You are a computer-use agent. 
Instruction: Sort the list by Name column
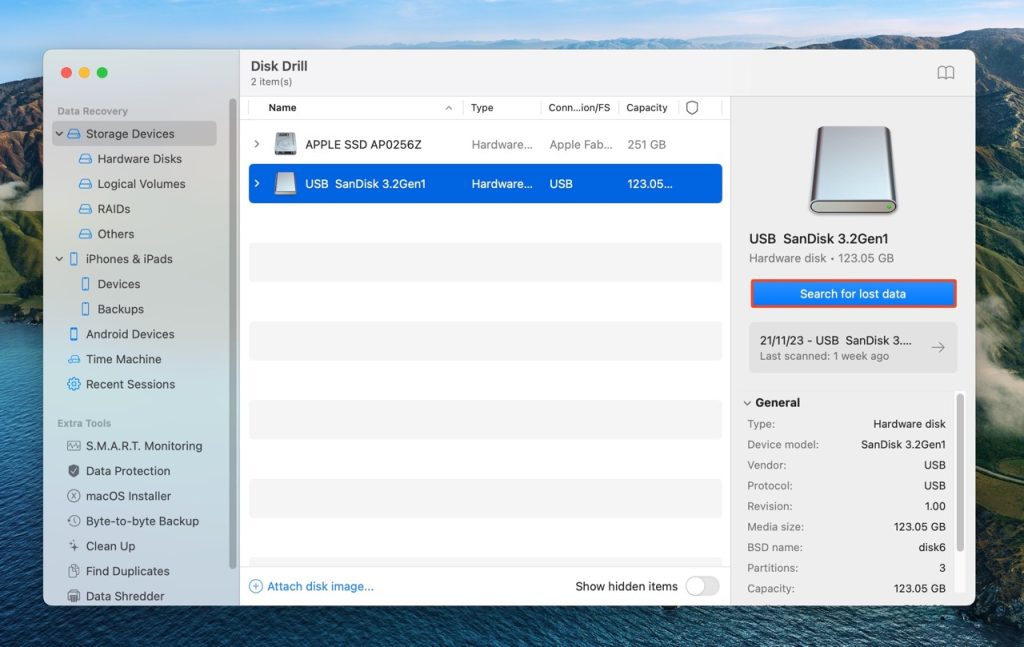click(x=281, y=107)
